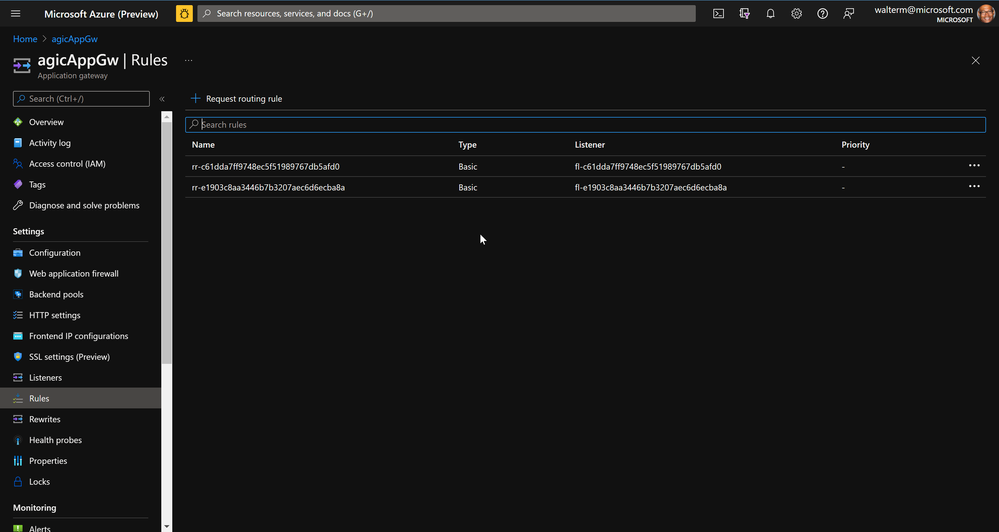Click sidebar scroll up arrow
This screenshot has width=999, height=532.
click(167, 117)
